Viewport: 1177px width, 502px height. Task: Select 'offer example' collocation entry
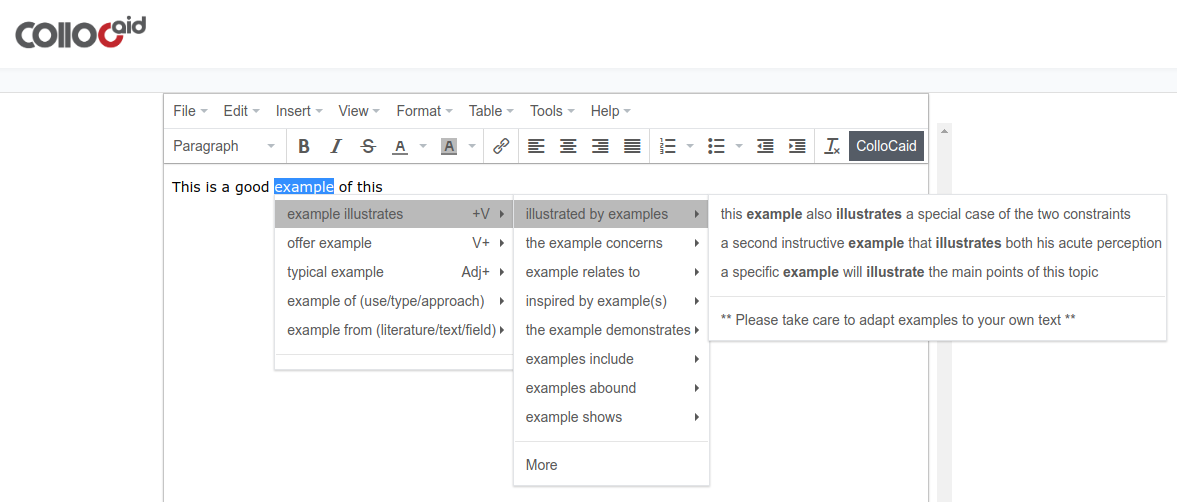(394, 243)
